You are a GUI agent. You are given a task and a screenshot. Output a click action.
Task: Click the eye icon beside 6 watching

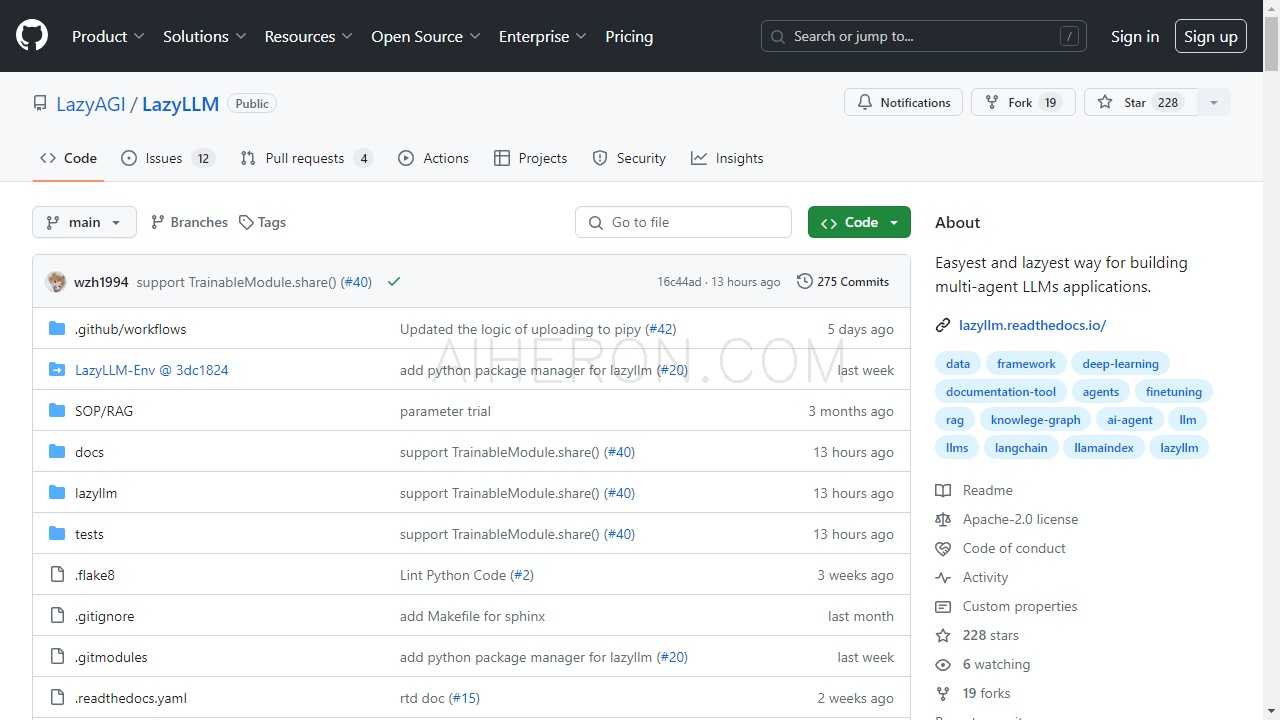click(943, 664)
